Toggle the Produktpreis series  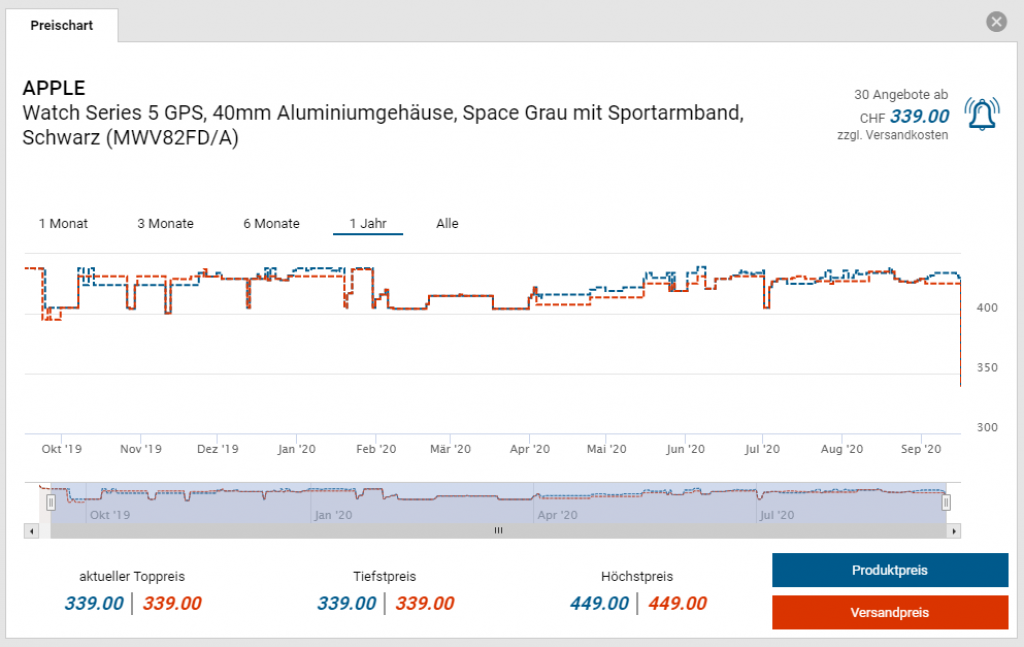tap(889, 570)
